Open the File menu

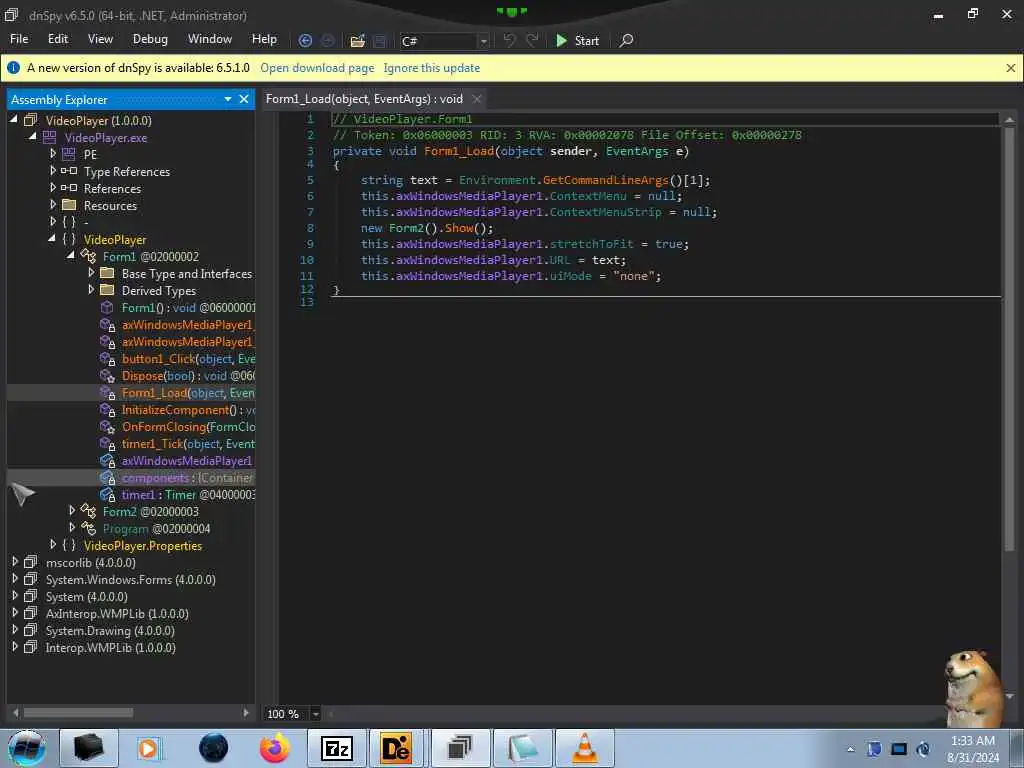tap(19, 39)
